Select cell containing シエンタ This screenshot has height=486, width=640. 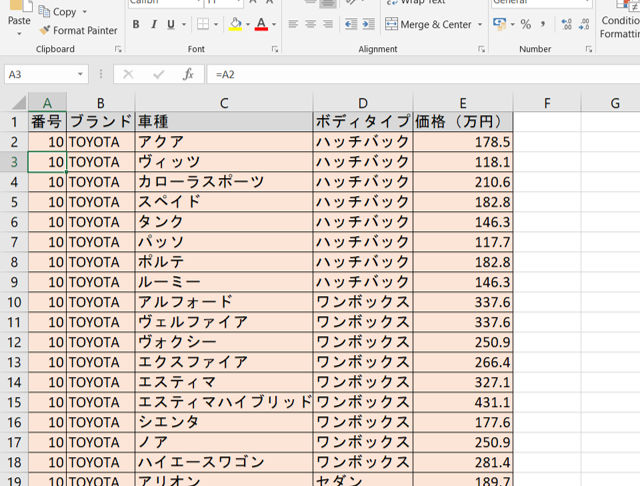point(224,422)
